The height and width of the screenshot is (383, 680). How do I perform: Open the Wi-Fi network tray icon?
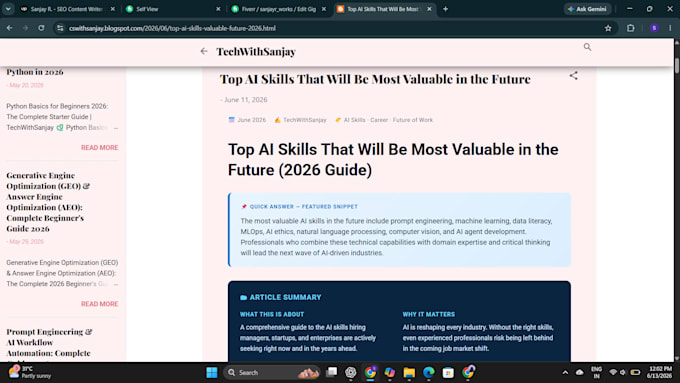[x=613, y=372]
